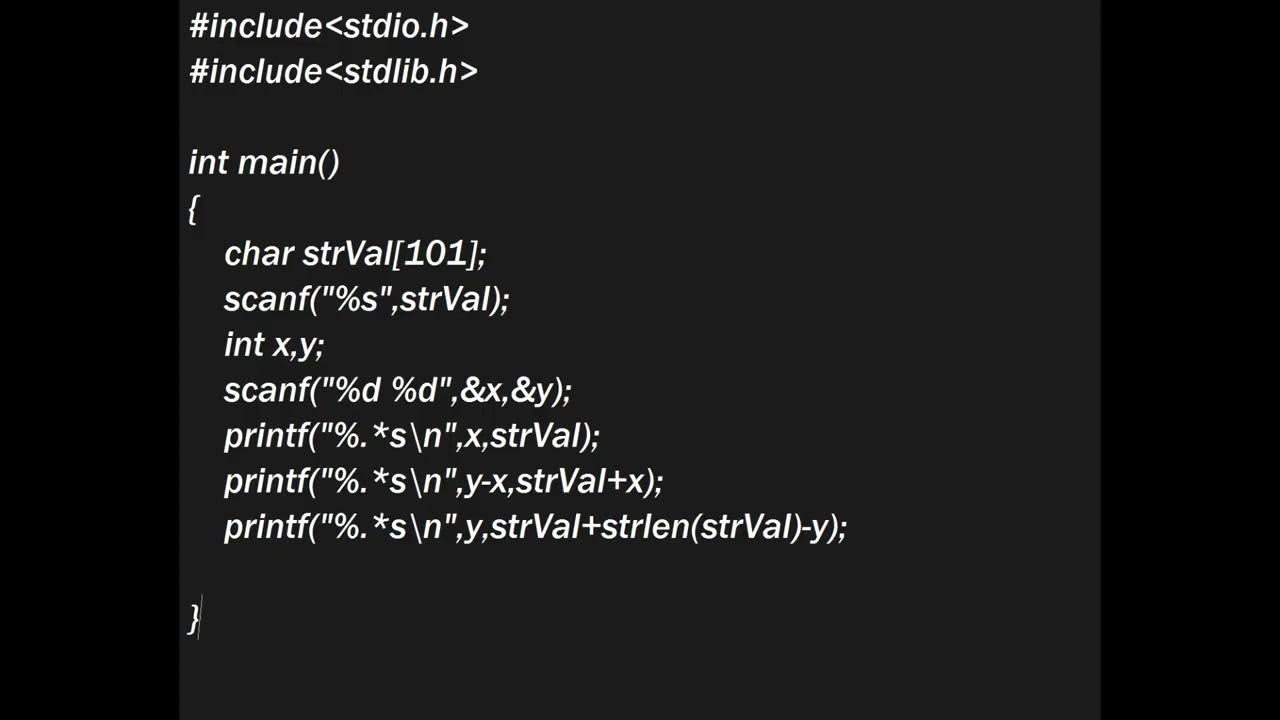Screen dimensions: 1280x720
Task: Click stdio.h inside the first include
Action: [x=396, y=26]
